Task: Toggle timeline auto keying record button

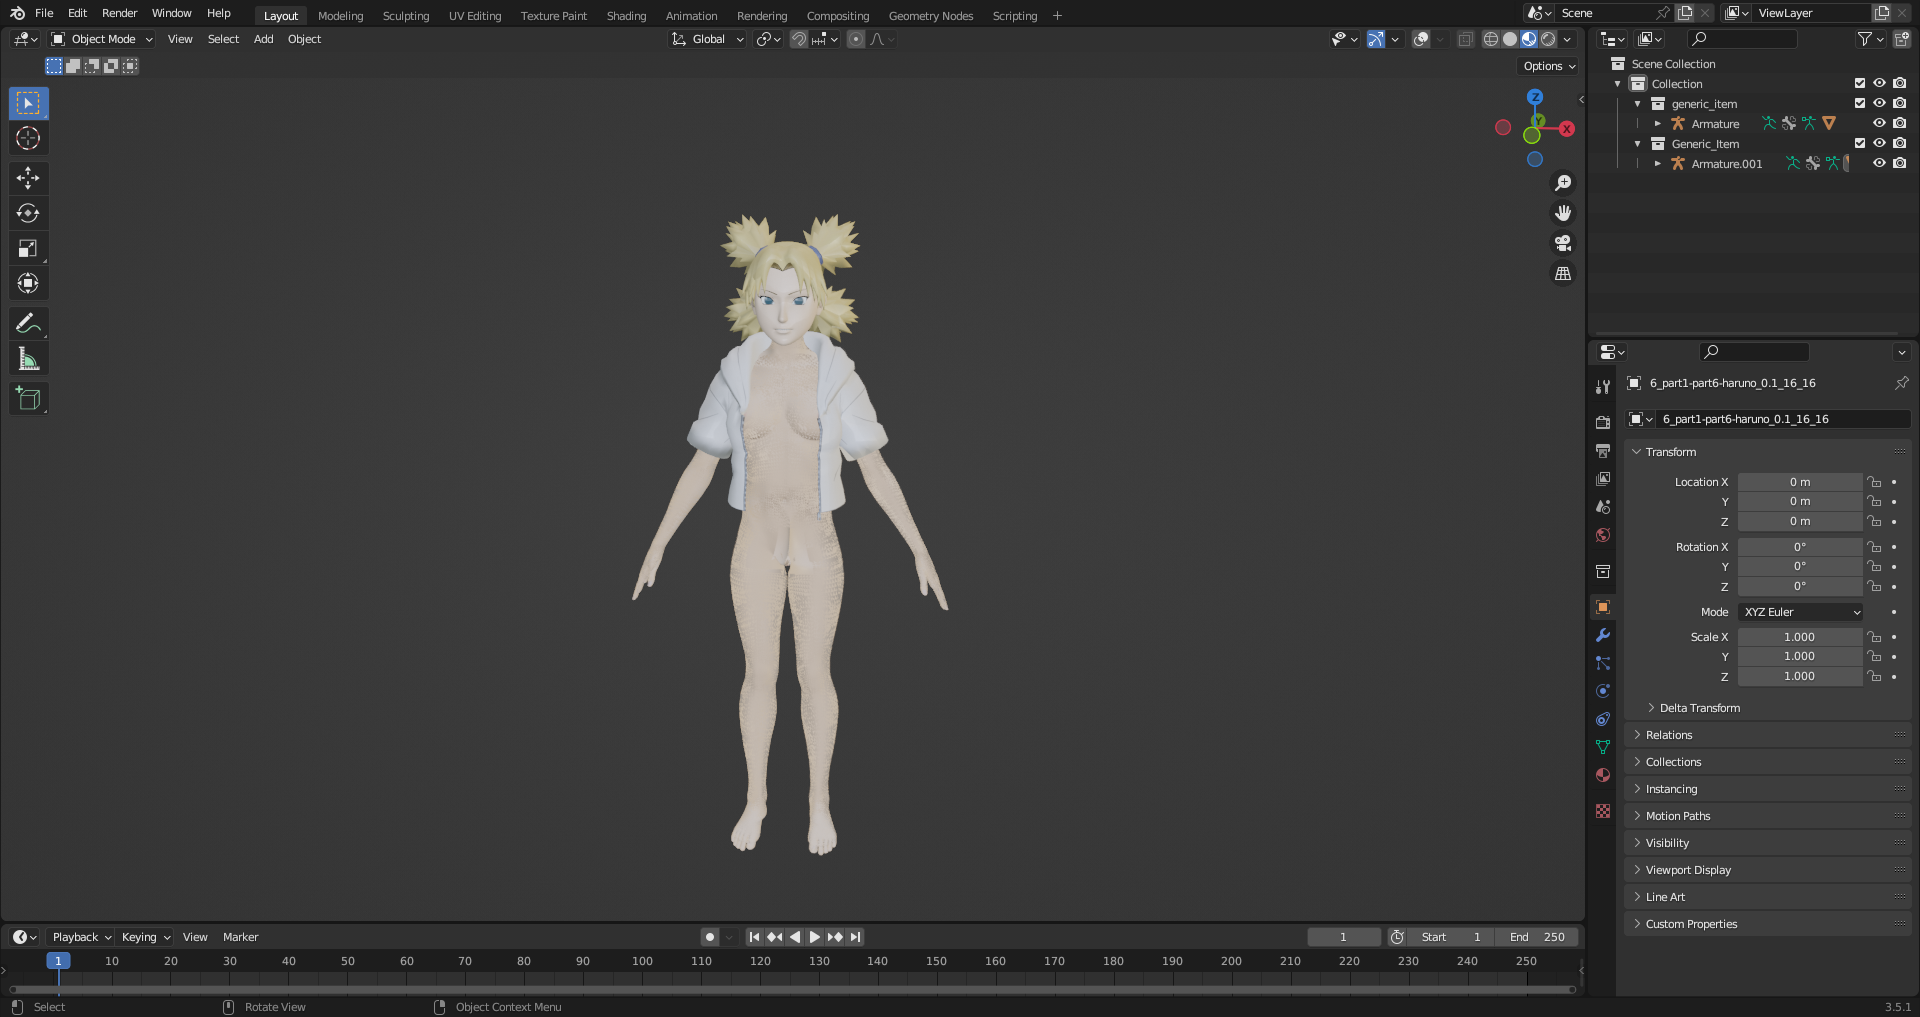Action: [x=710, y=937]
